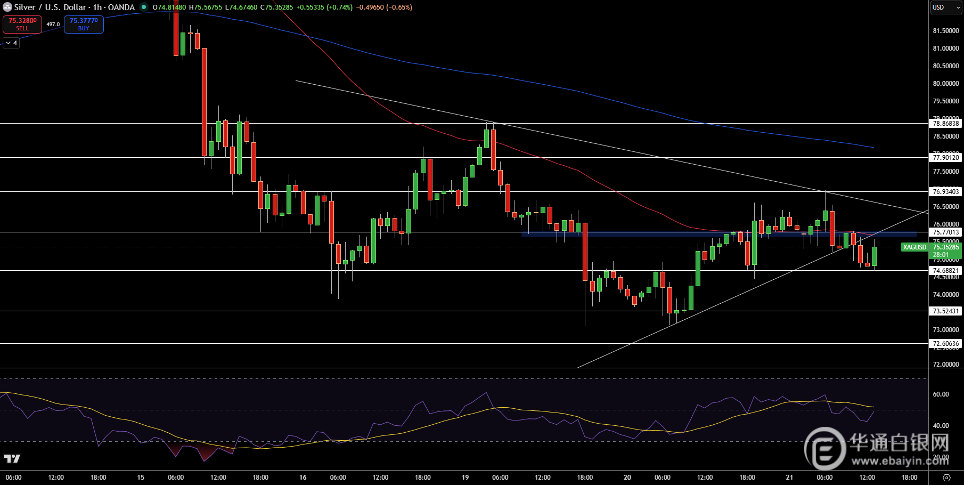964x486 pixels.
Task: Select the 78.86838 horizontal line price label
Action: [x=946, y=123]
